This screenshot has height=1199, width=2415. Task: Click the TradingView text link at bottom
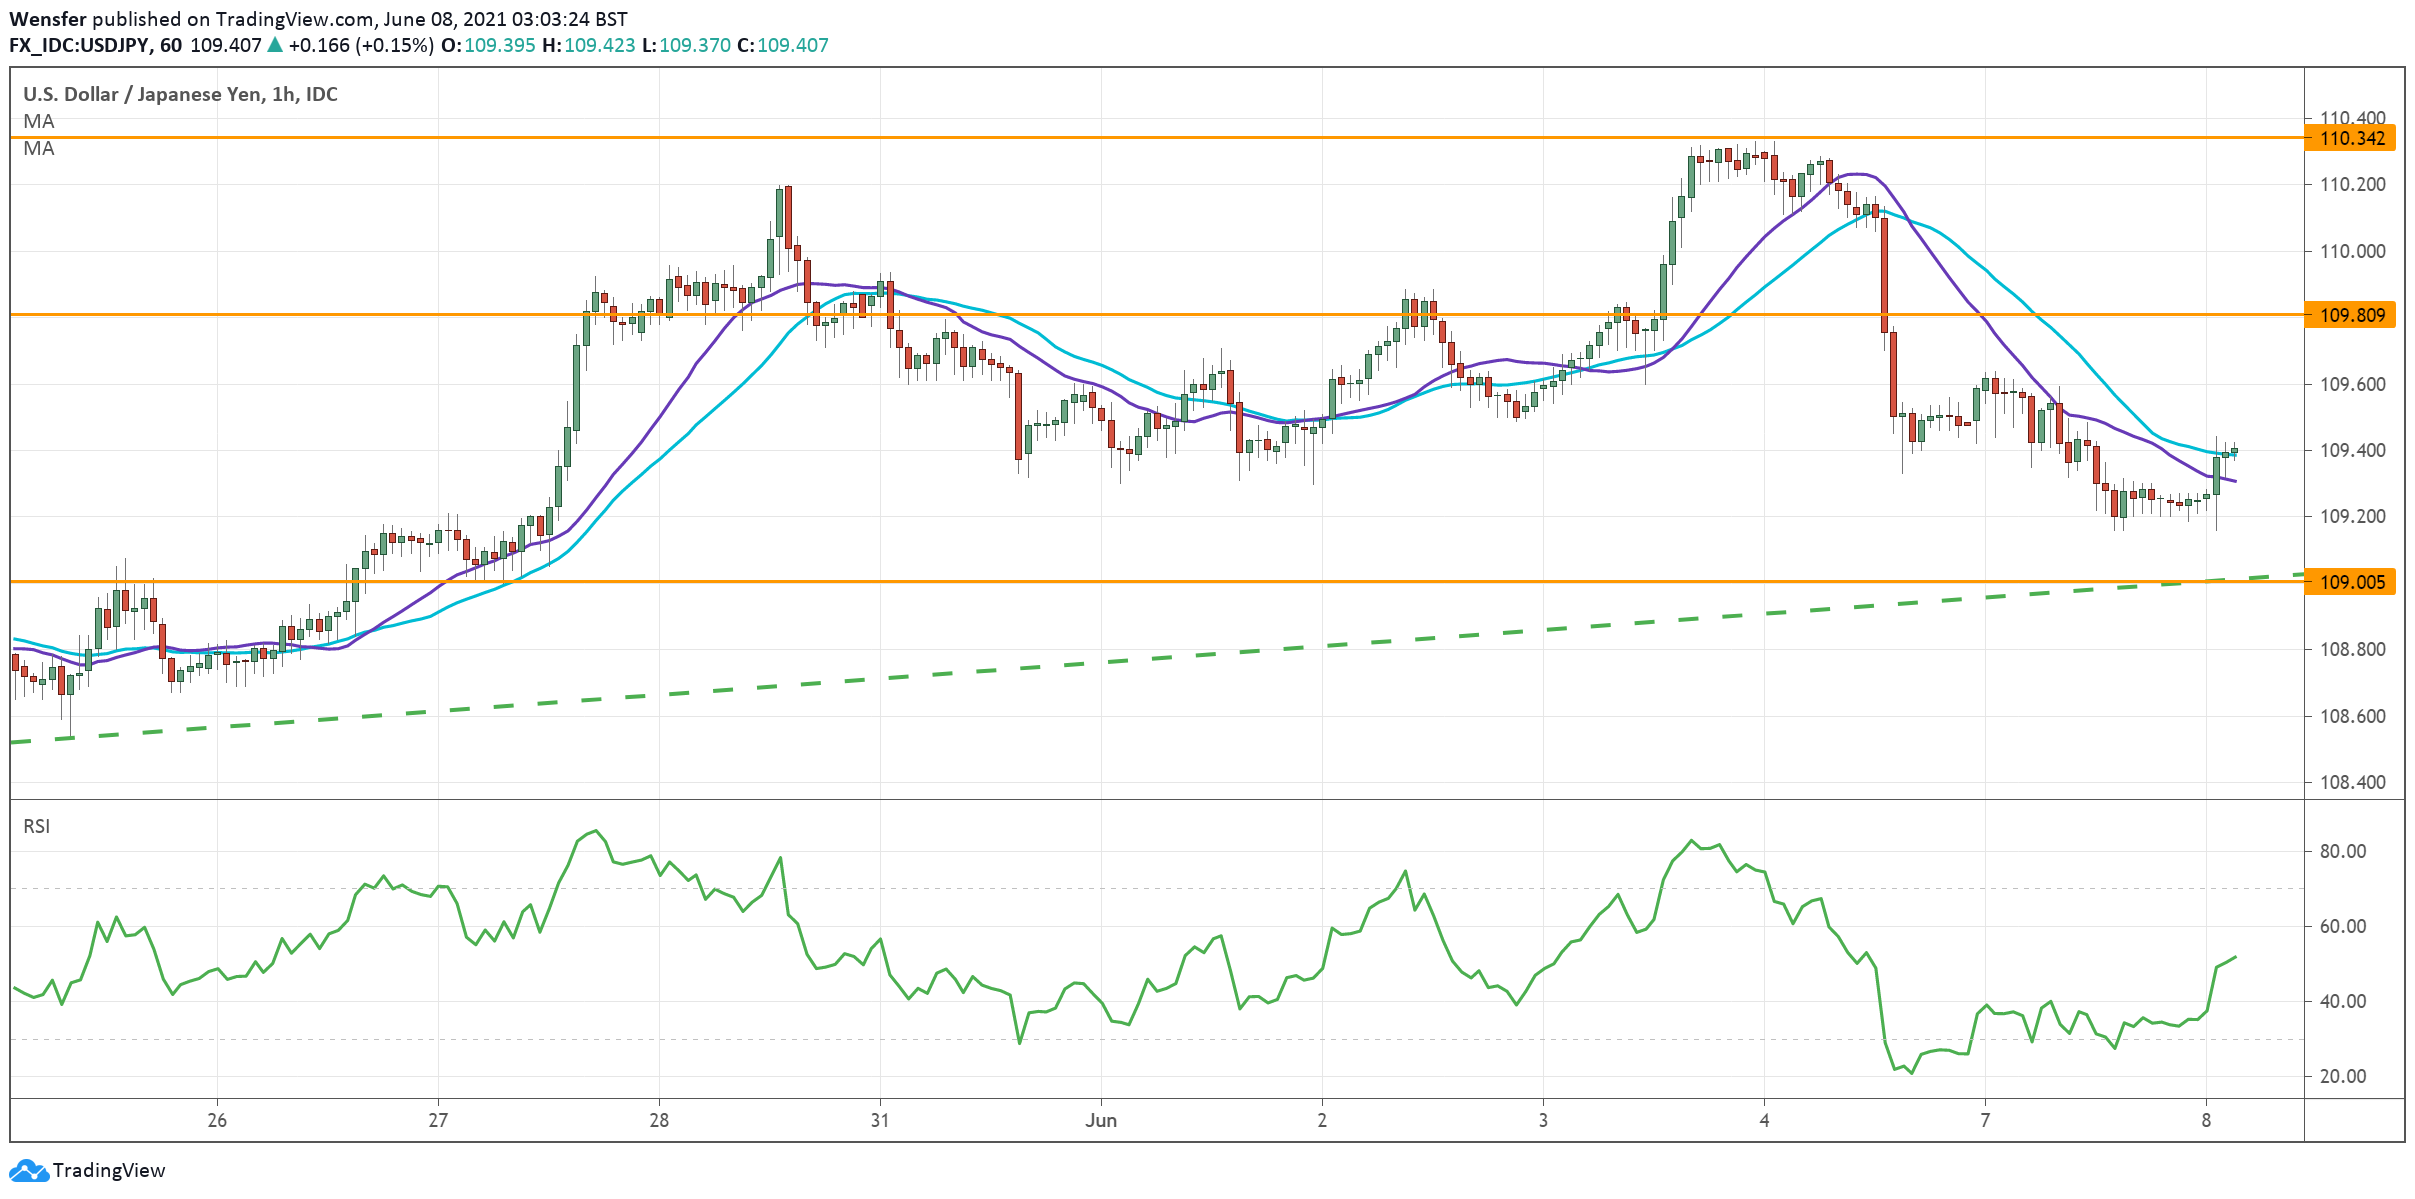coord(108,1170)
